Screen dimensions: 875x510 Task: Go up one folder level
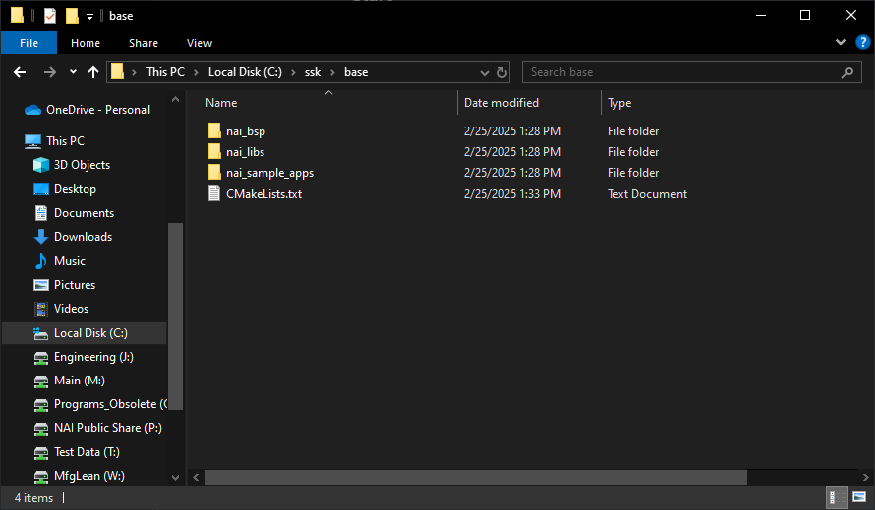pyautogui.click(x=93, y=72)
